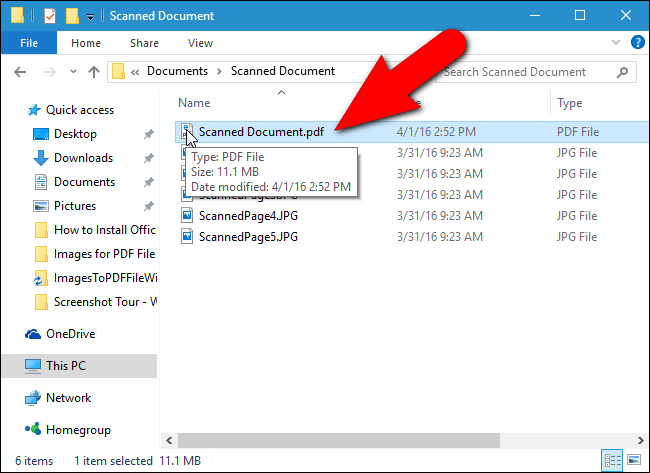650x473 pixels.
Task: Click PDF File type cell
Action: click(578, 132)
